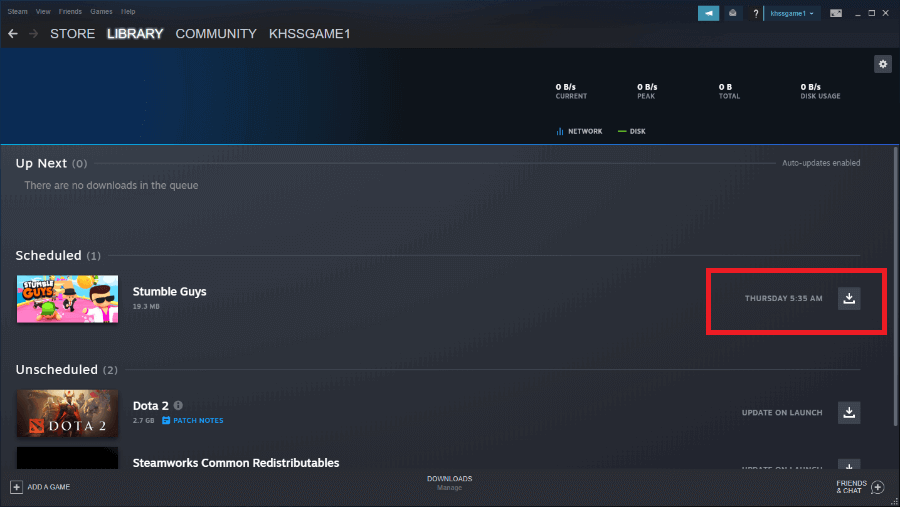
Task: Click the Scheduled section heading
Action: pos(58,256)
